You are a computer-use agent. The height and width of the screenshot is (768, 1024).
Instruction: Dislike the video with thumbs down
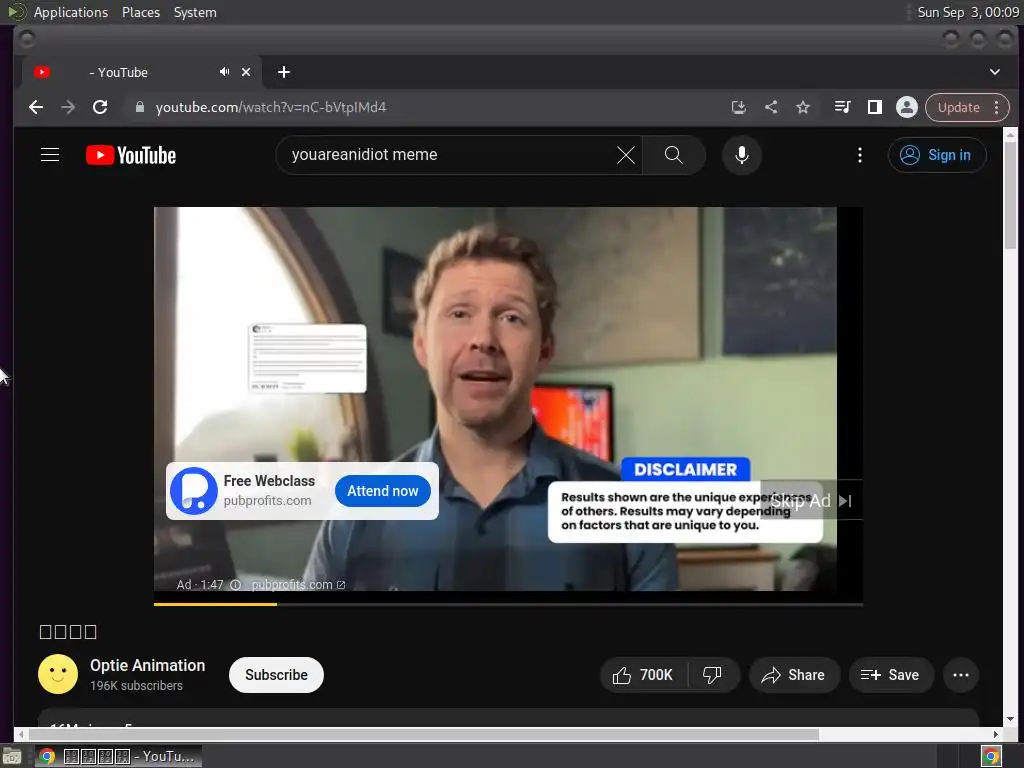[x=712, y=675]
